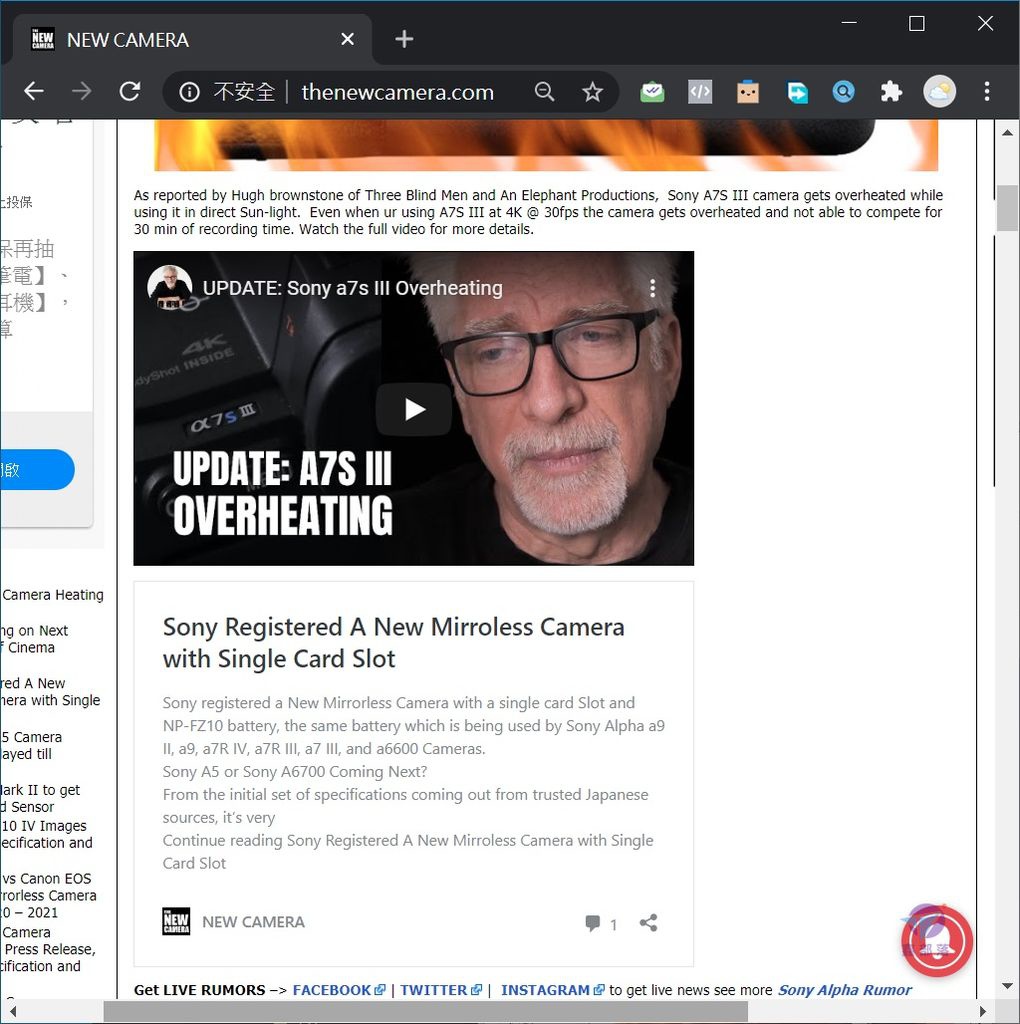Open sidebar link '10 IV Images'
The width and height of the screenshot is (1020, 1024).
(46, 834)
